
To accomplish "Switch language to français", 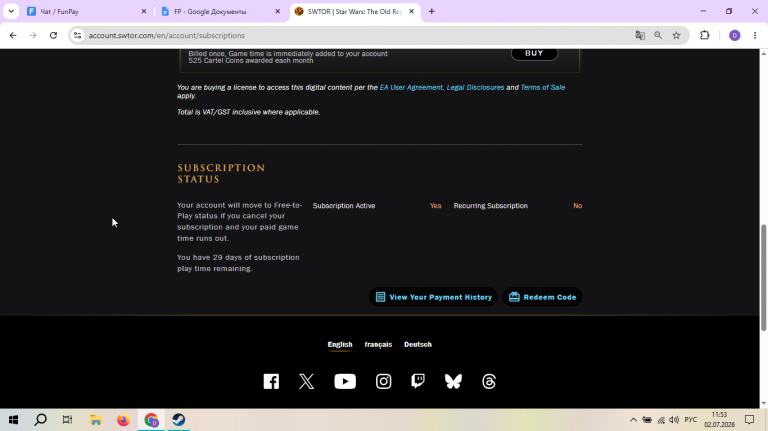I will (x=378, y=344).
